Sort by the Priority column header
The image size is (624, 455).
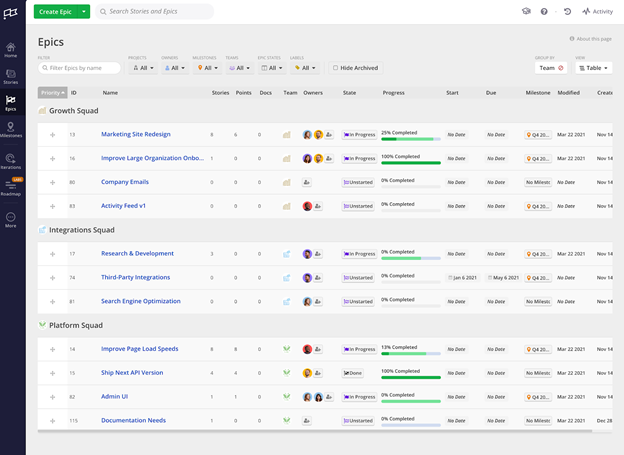pyautogui.click(x=53, y=93)
